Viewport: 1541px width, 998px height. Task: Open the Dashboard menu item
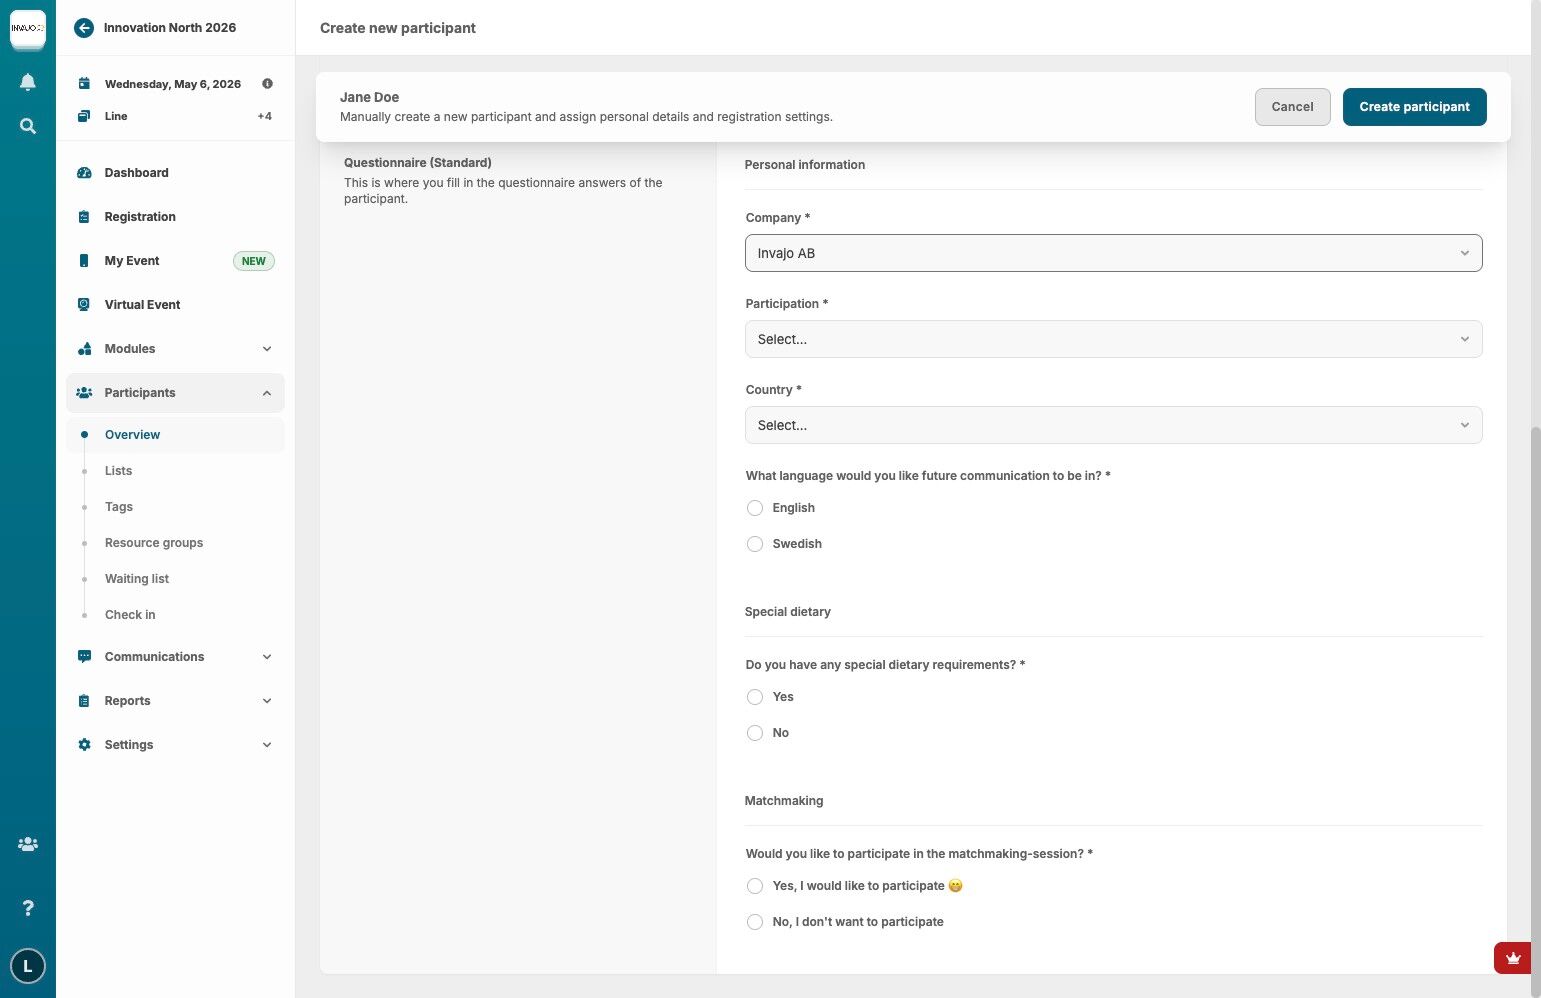tap(137, 173)
